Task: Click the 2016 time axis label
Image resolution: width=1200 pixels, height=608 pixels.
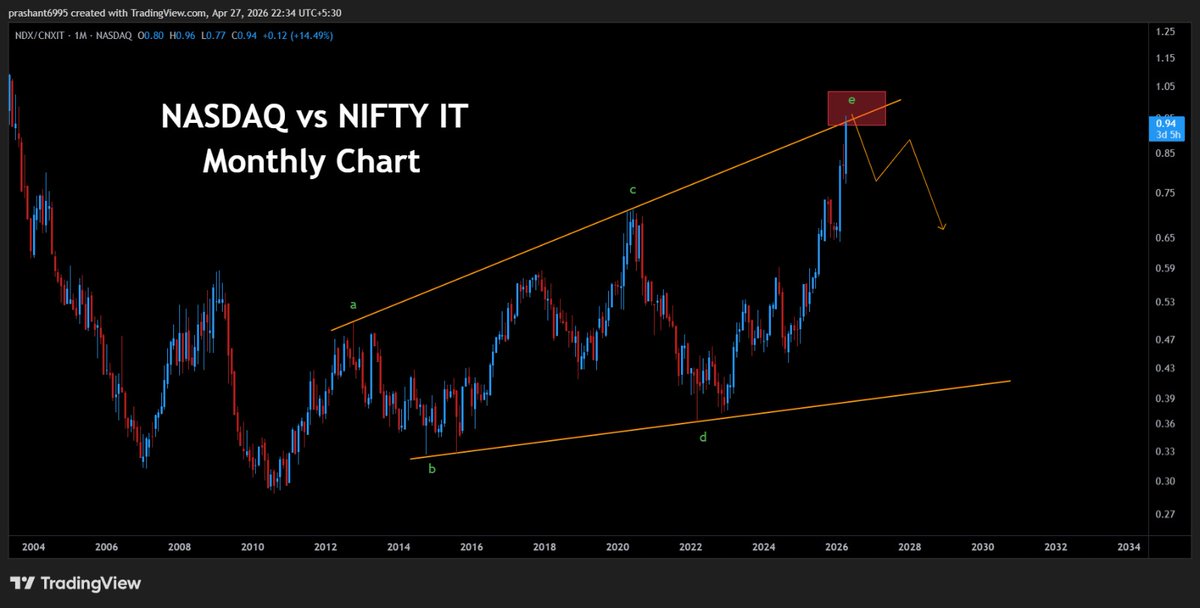Action: tap(472, 547)
